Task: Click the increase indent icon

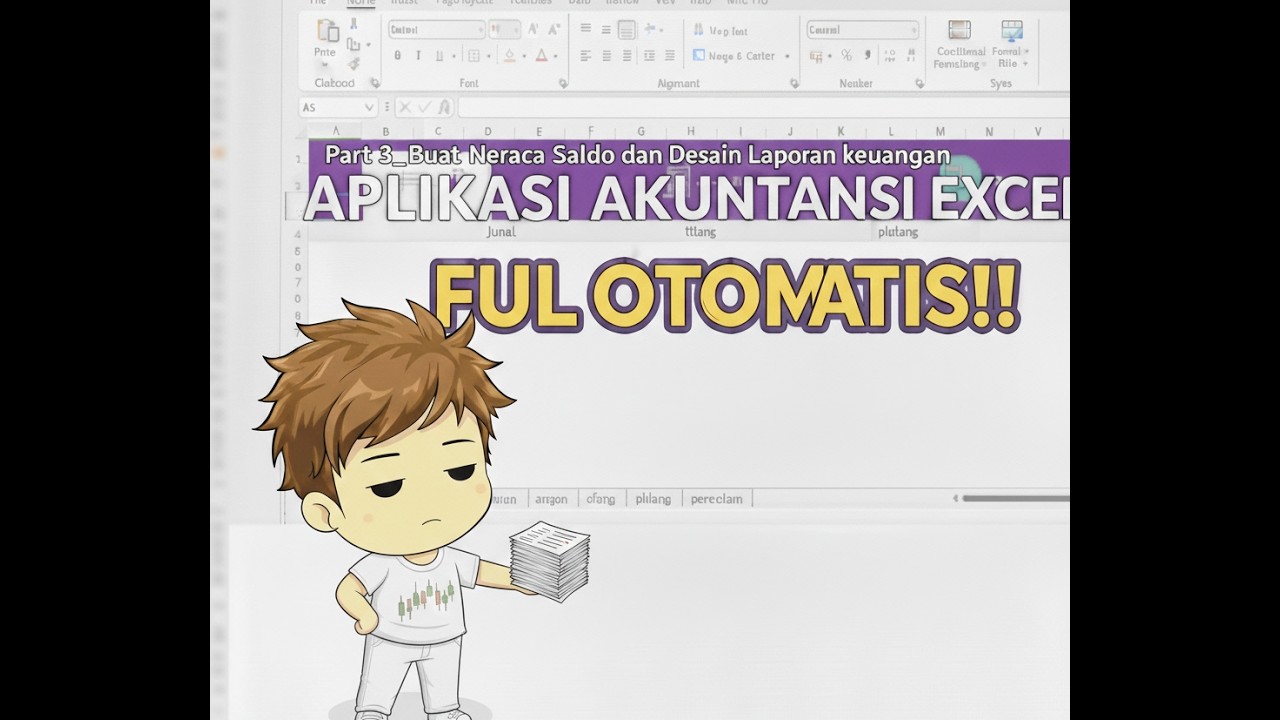Action: tap(670, 56)
